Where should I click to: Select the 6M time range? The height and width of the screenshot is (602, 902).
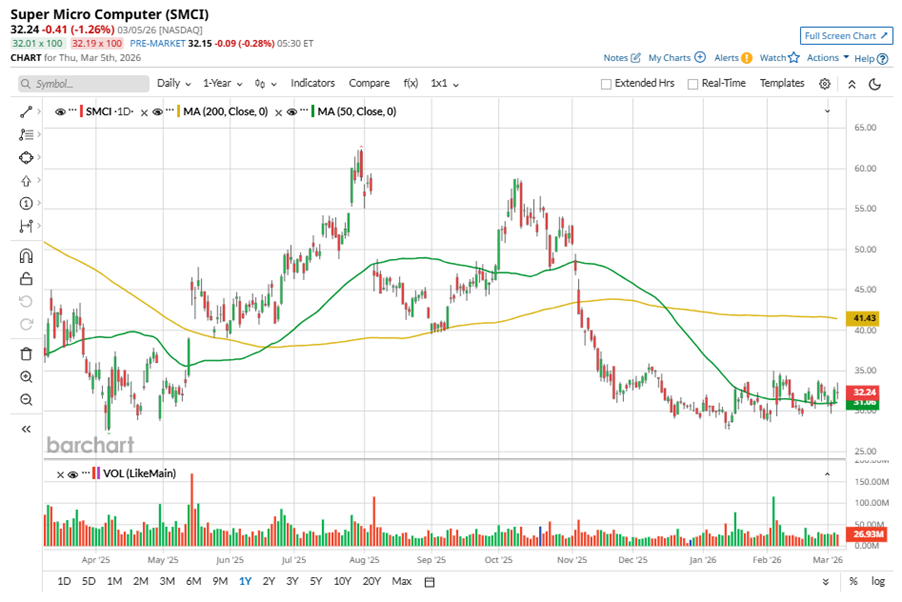coord(193,581)
